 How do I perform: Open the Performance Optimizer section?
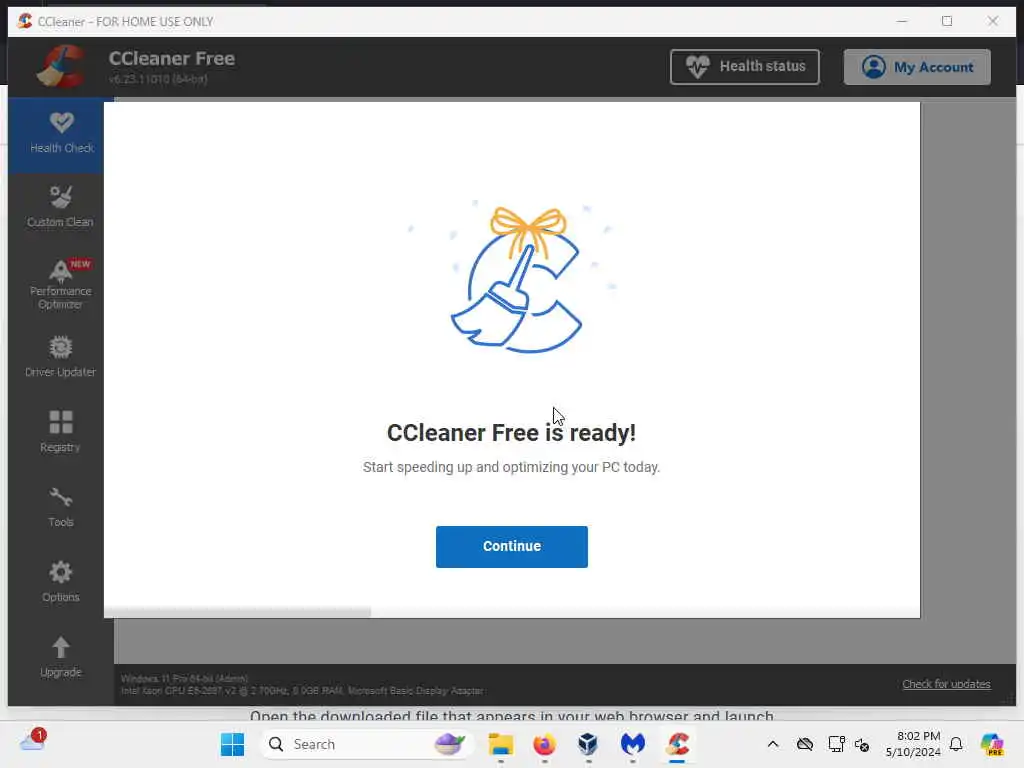pyautogui.click(x=60, y=285)
